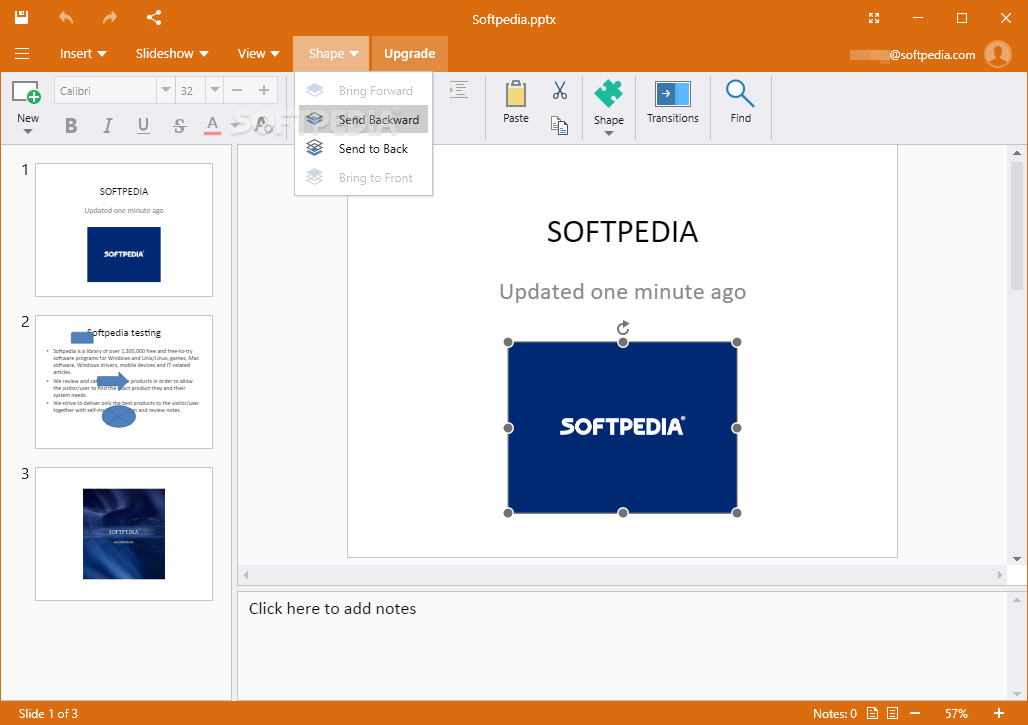Toggle Bold text formatting
Image resolution: width=1028 pixels, height=725 pixels.
[x=71, y=125]
